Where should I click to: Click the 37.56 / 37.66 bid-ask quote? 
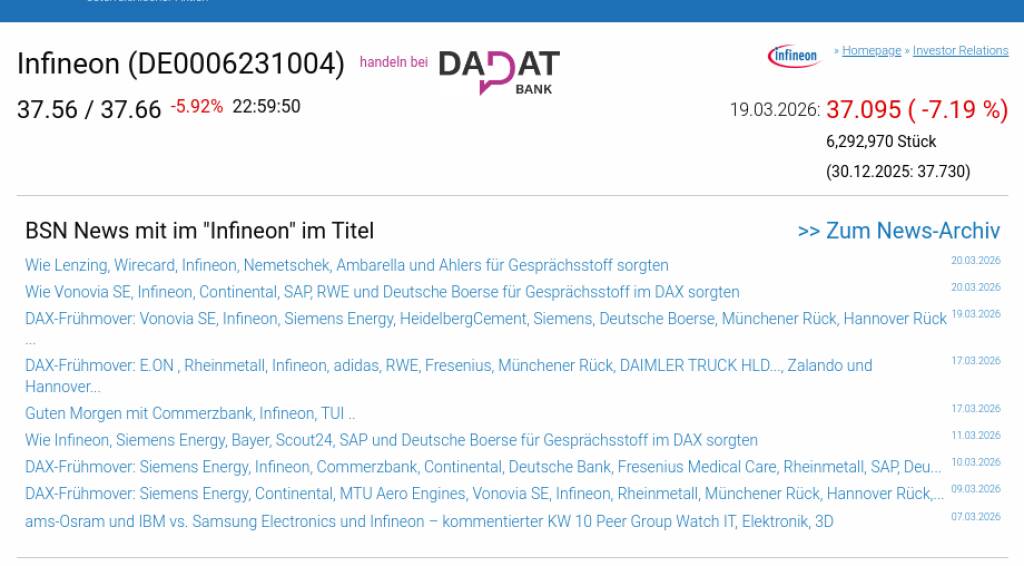tap(89, 109)
